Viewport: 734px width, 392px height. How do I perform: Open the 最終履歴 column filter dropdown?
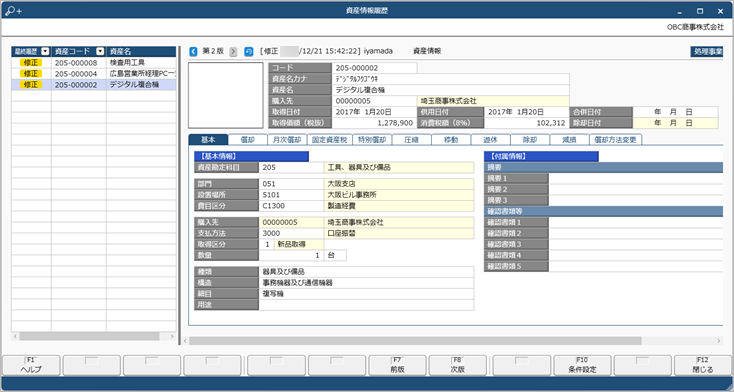tap(45, 52)
